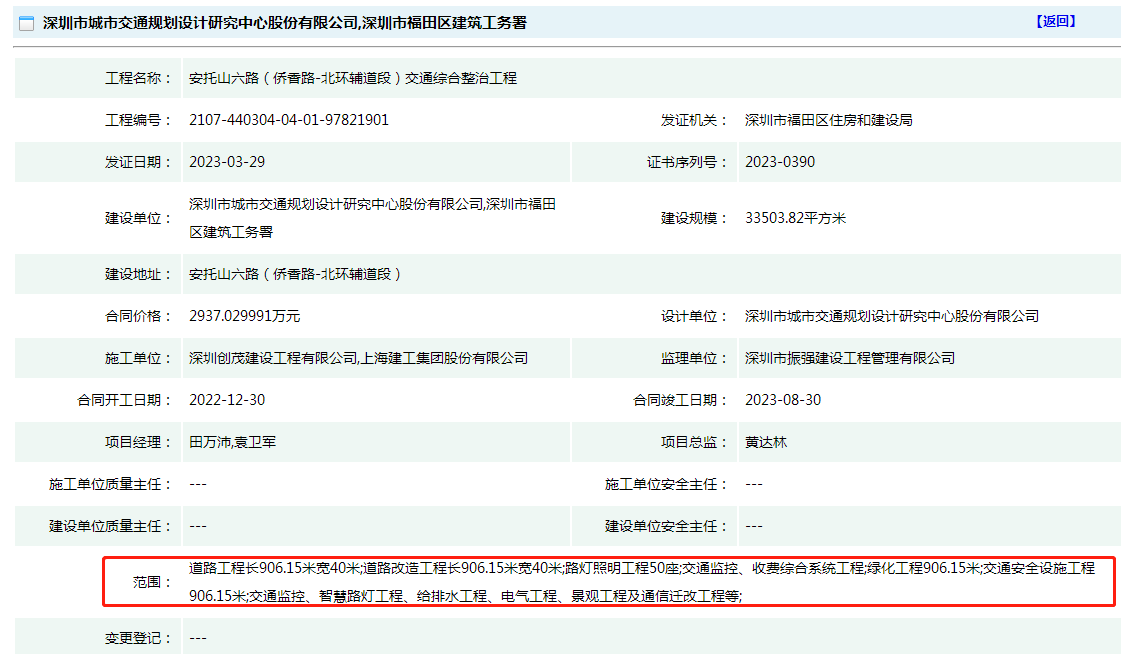This screenshot has height=654, width=1121.
Task: Click the project number 2107-440304-04-01-97821901
Action: pos(289,120)
